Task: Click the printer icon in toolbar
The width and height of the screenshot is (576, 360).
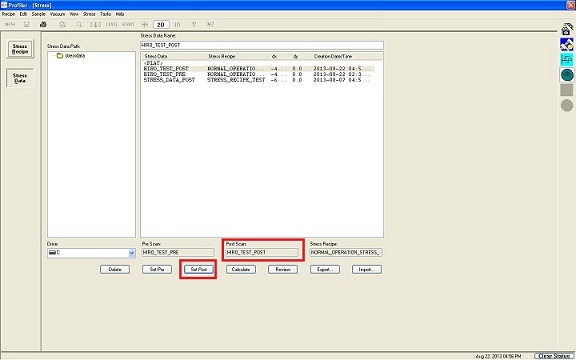Action: [43, 25]
